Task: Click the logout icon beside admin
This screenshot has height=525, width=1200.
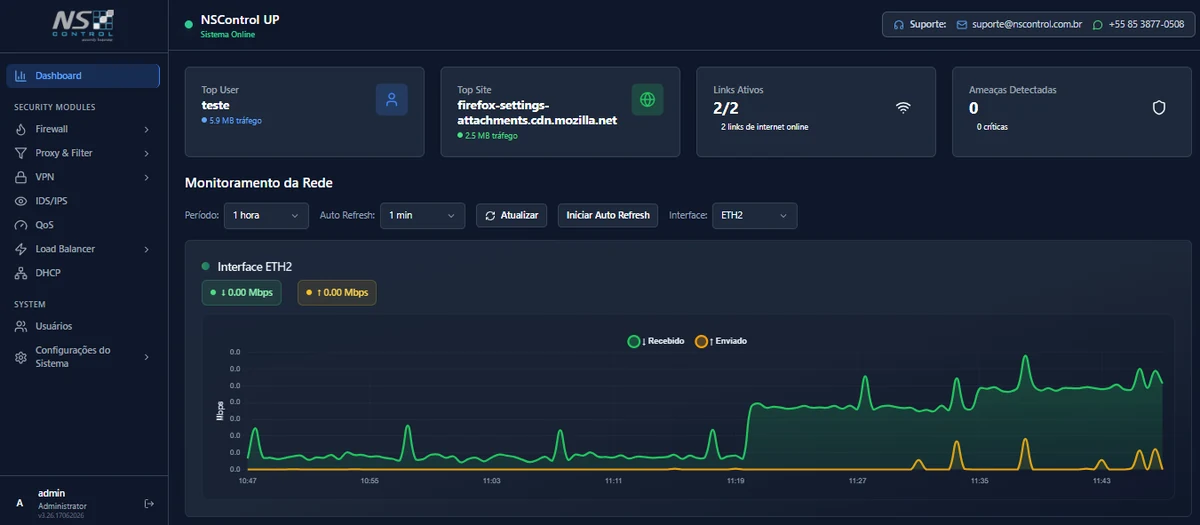Action: 149,503
